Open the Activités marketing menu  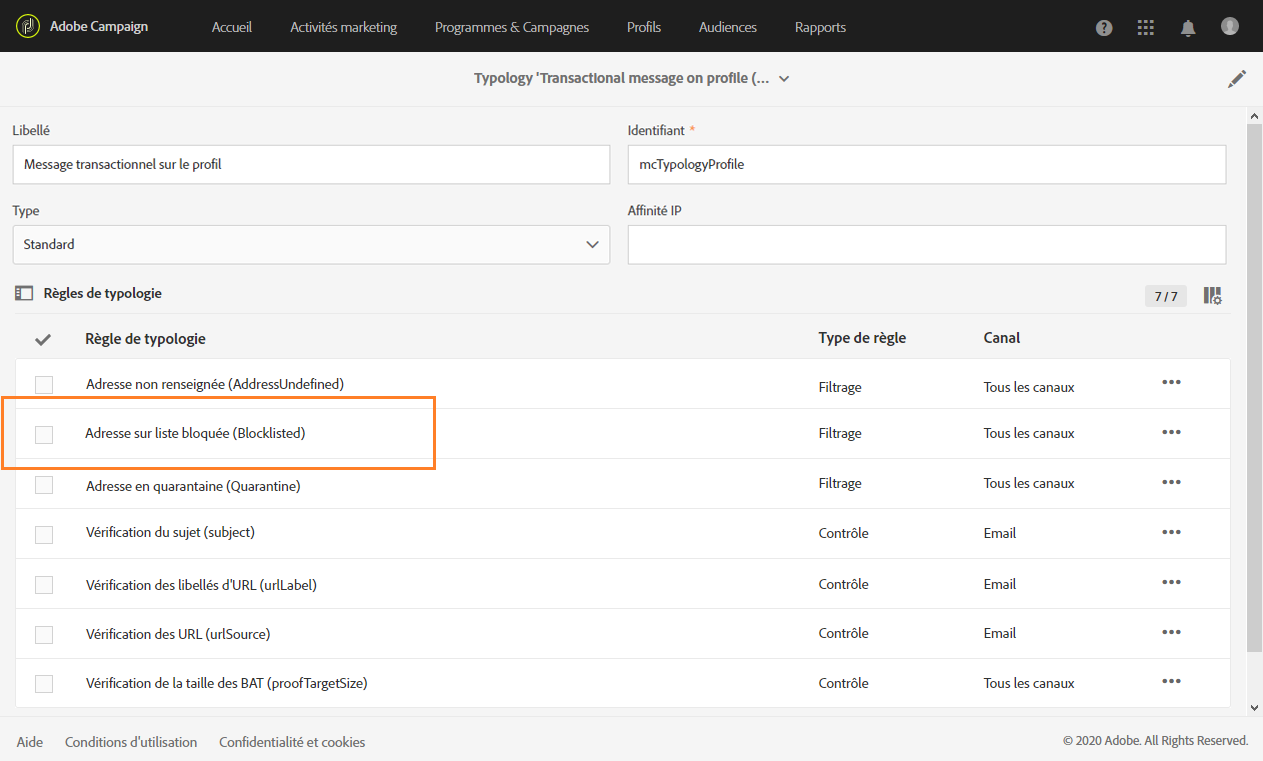pos(343,27)
